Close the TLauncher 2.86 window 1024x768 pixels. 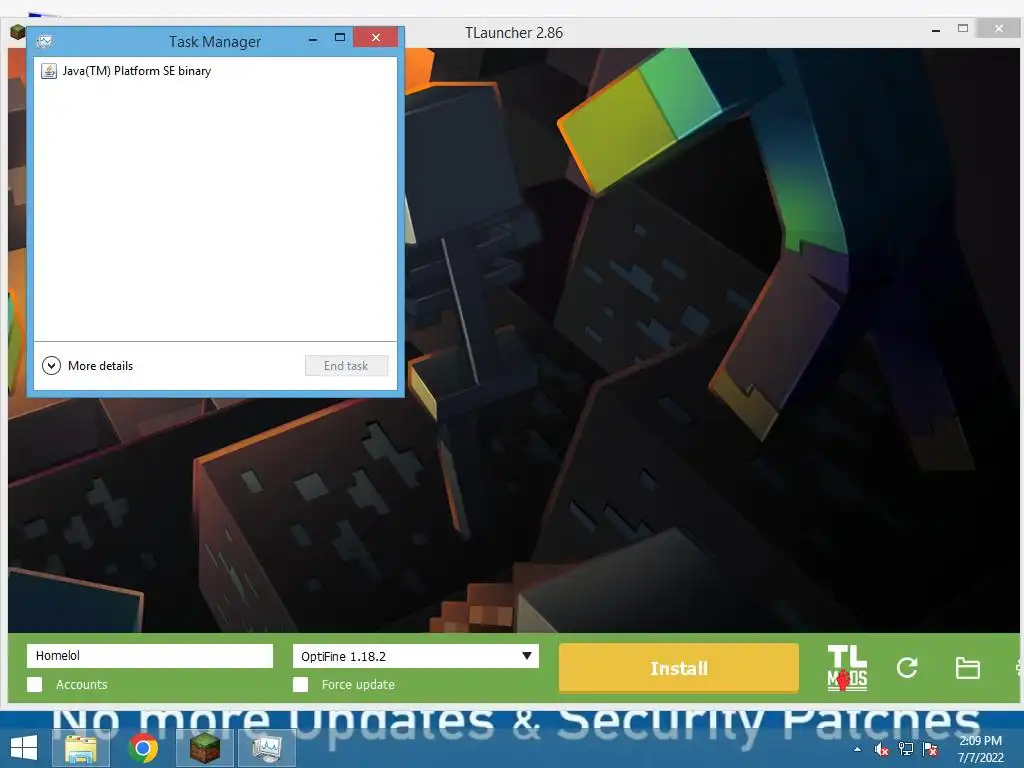(x=999, y=28)
